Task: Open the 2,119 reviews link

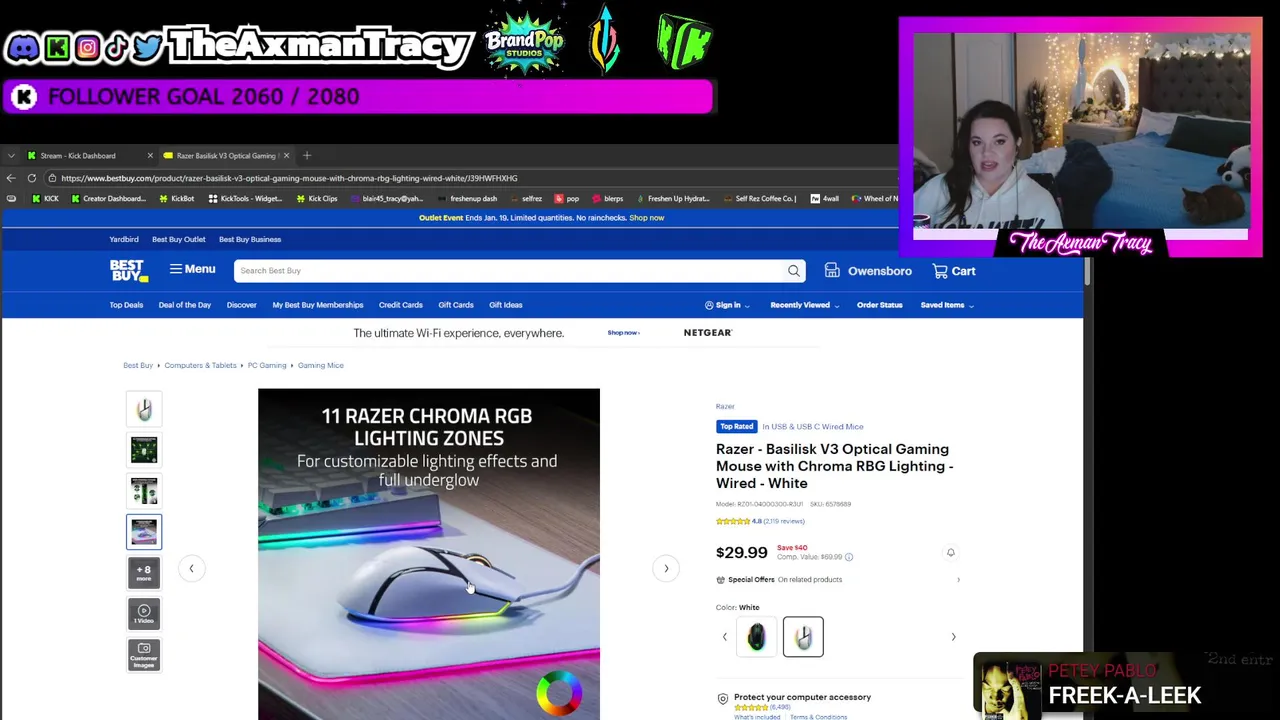Action: pyautogui.click(x=784, y=521)
